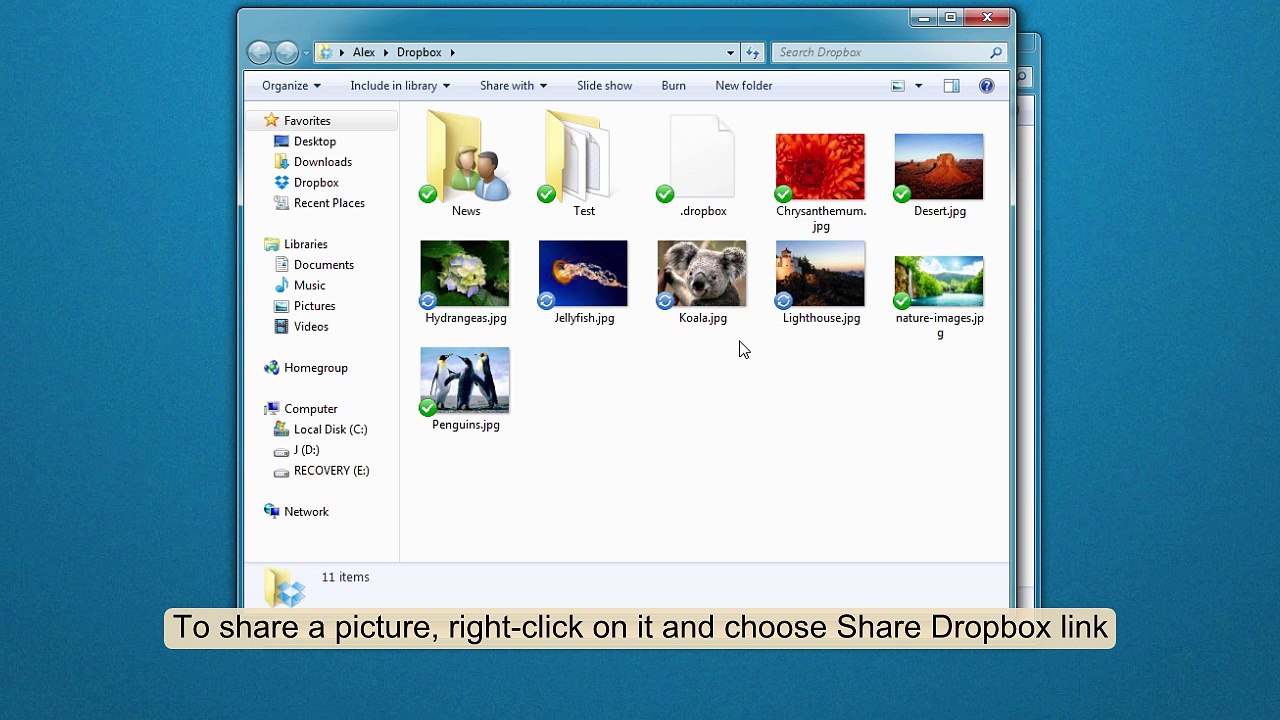Click the Videos library icon
Viewport: 1280px width, 720px height.
pyautogui.click(x=282, y=327)
